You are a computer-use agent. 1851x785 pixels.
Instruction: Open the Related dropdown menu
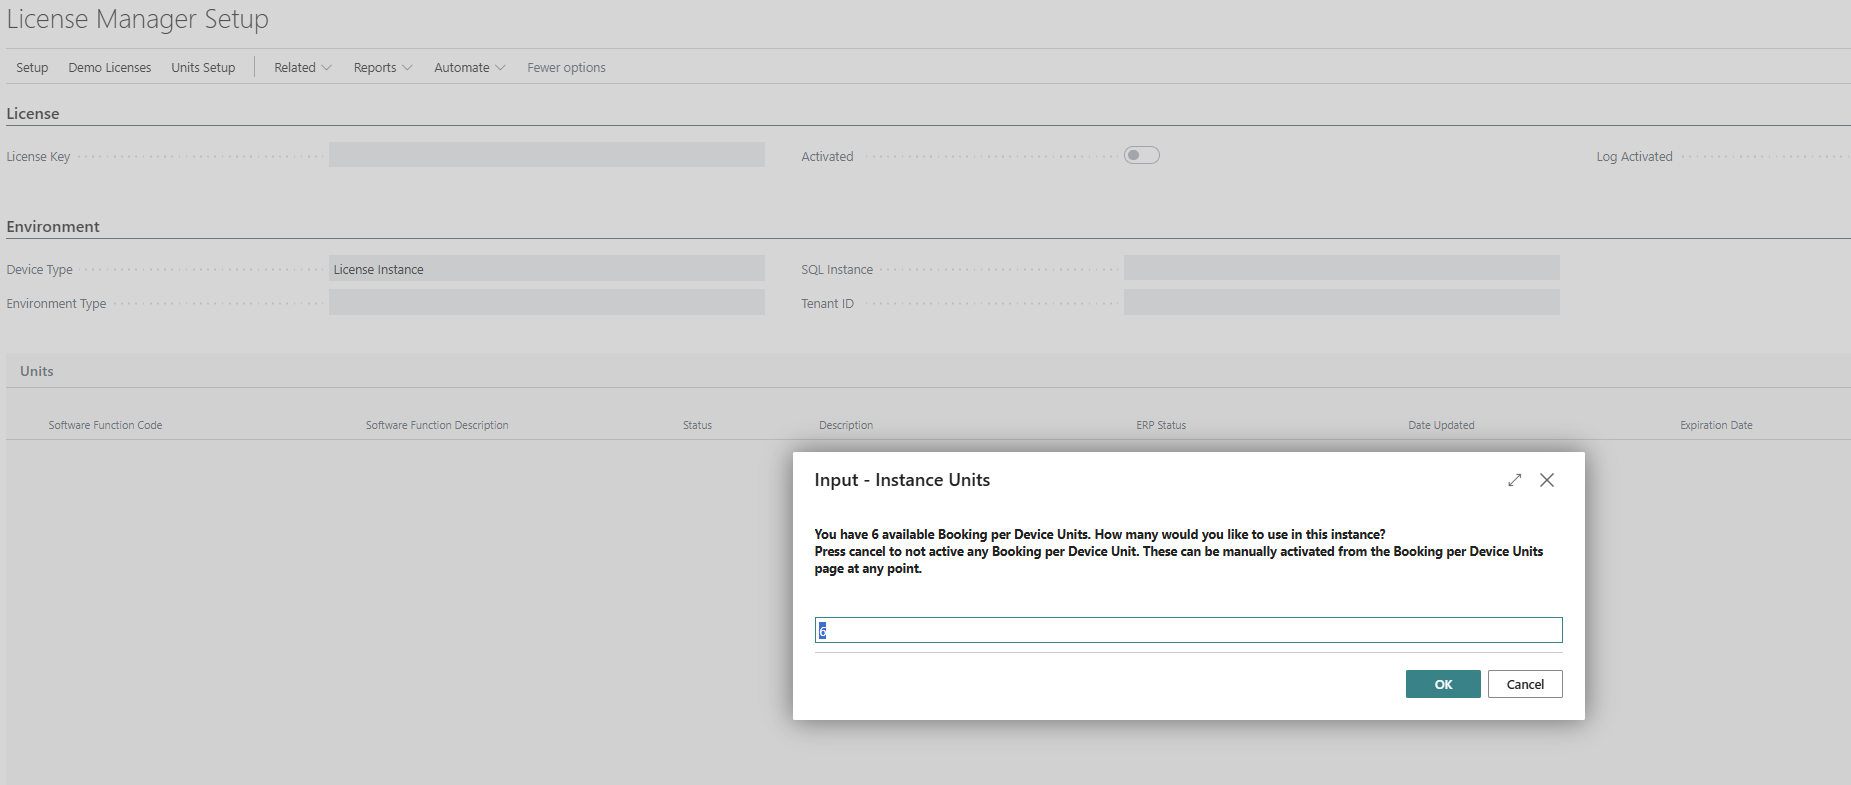(302, 67)
